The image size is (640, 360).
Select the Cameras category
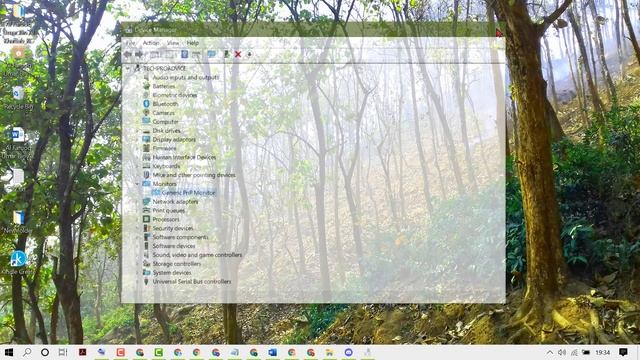point(164,113)
